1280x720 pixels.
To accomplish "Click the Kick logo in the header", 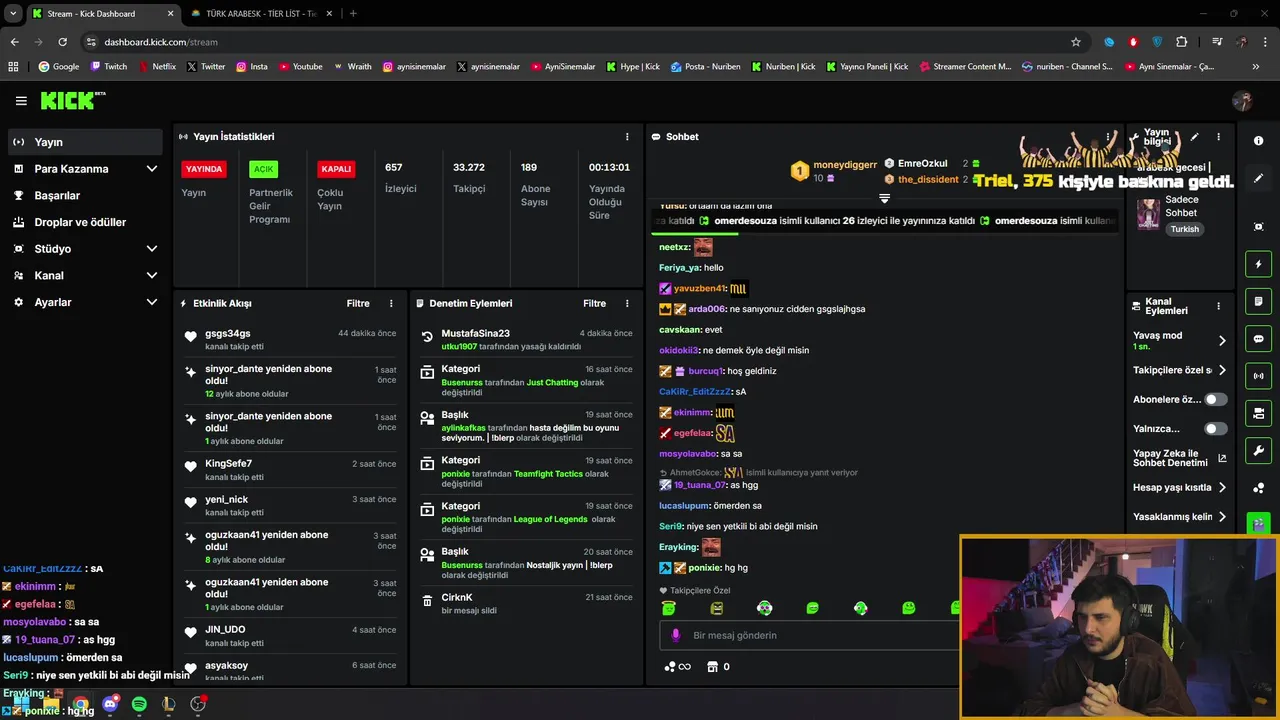I will pyautogui.click(x=72, y=100).
